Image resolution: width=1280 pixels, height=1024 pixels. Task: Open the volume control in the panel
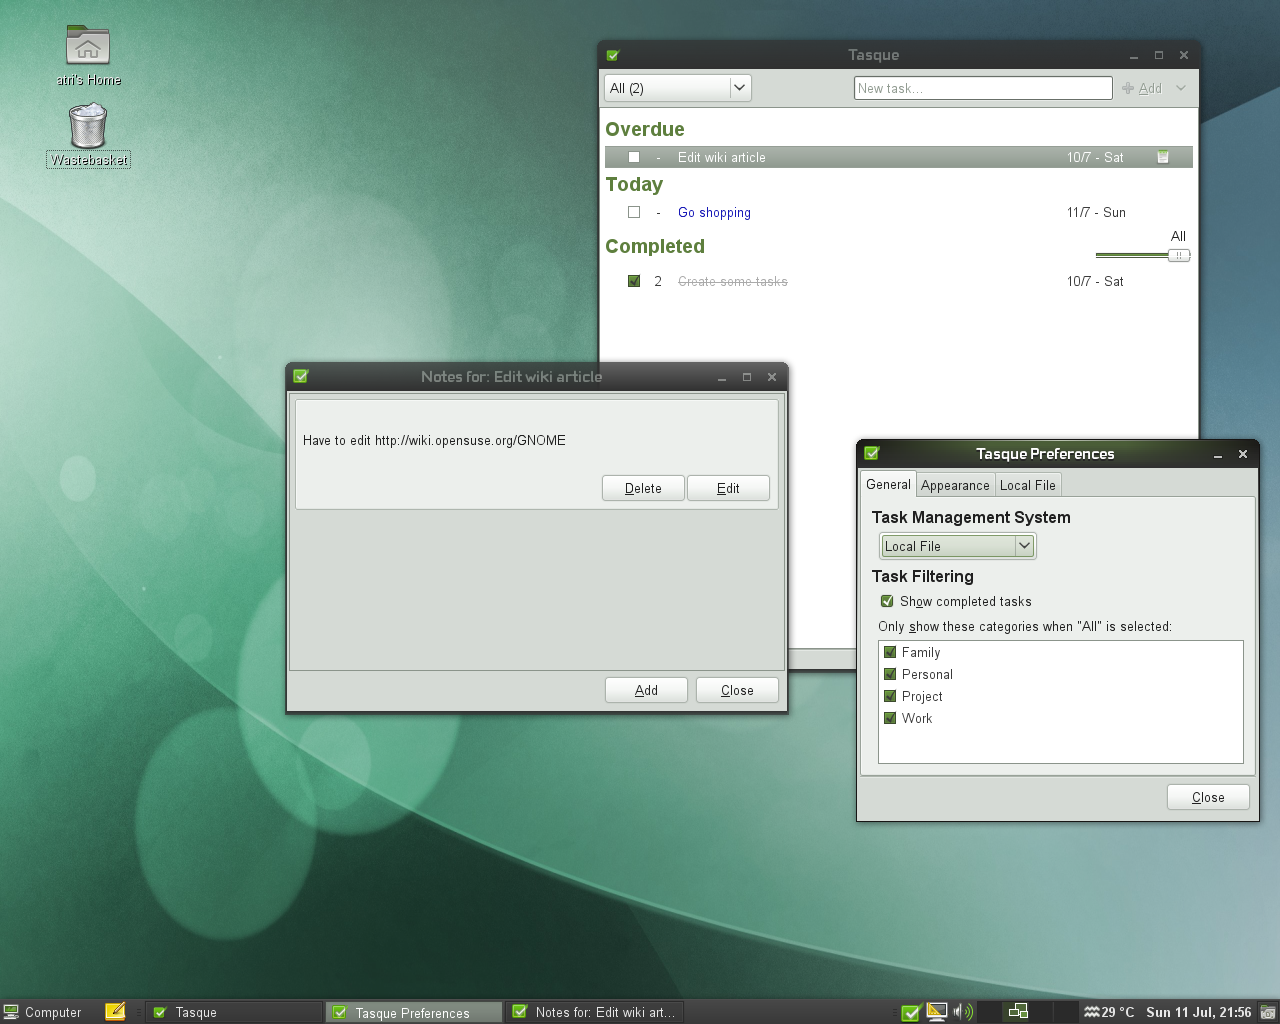(962, 1012)
